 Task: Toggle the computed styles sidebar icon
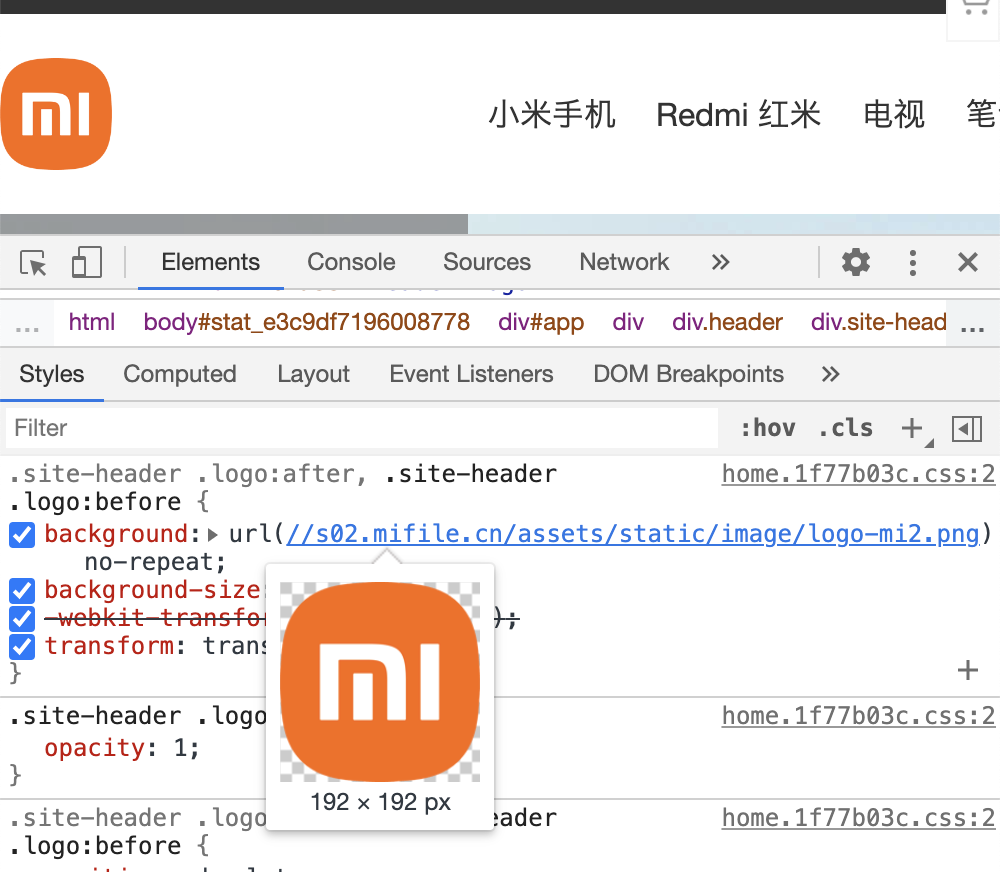tap(967, 429)
